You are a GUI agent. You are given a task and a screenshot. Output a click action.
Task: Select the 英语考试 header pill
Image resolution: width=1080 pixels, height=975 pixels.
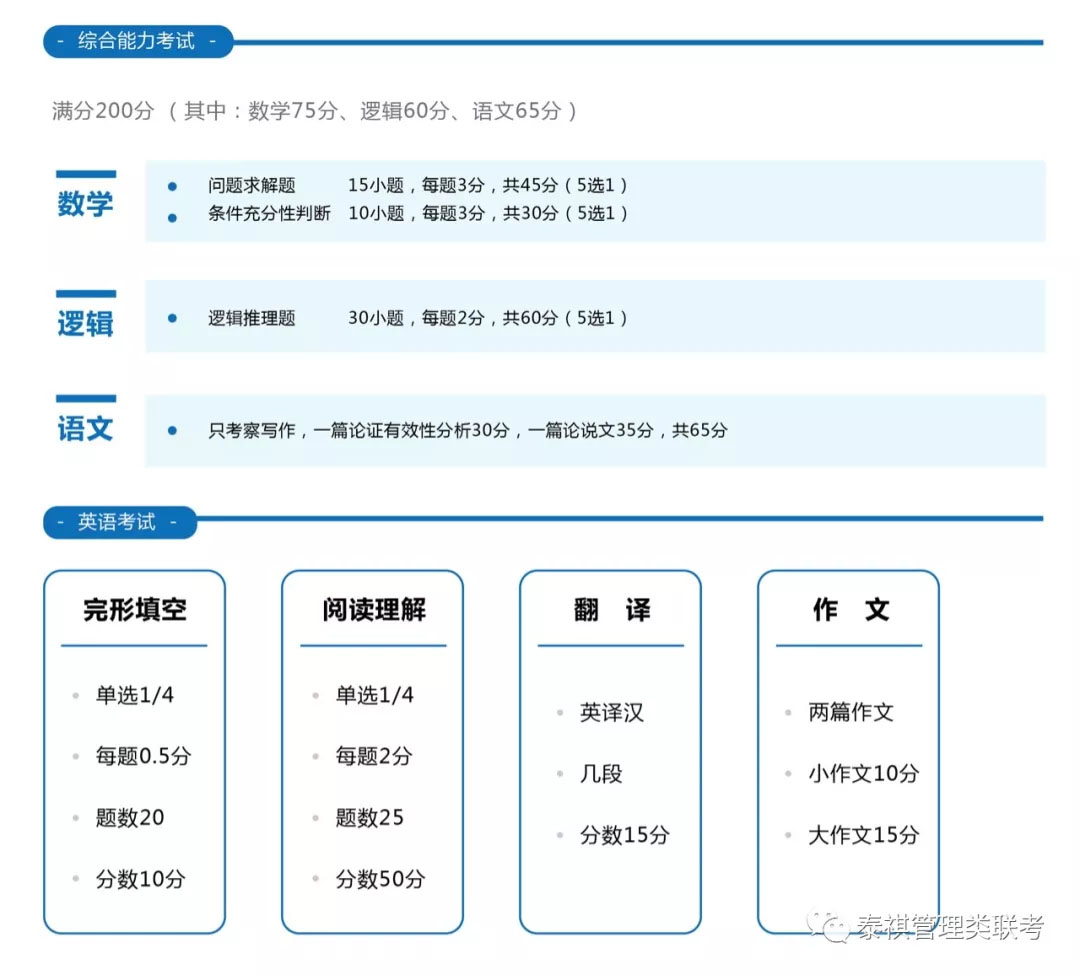coord(118,522)
